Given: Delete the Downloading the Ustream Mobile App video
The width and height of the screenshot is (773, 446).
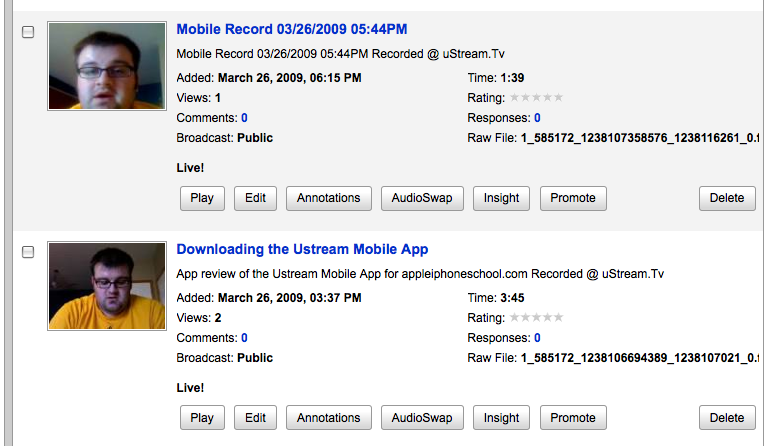Looking at the screenshot, I should [727, 418].
